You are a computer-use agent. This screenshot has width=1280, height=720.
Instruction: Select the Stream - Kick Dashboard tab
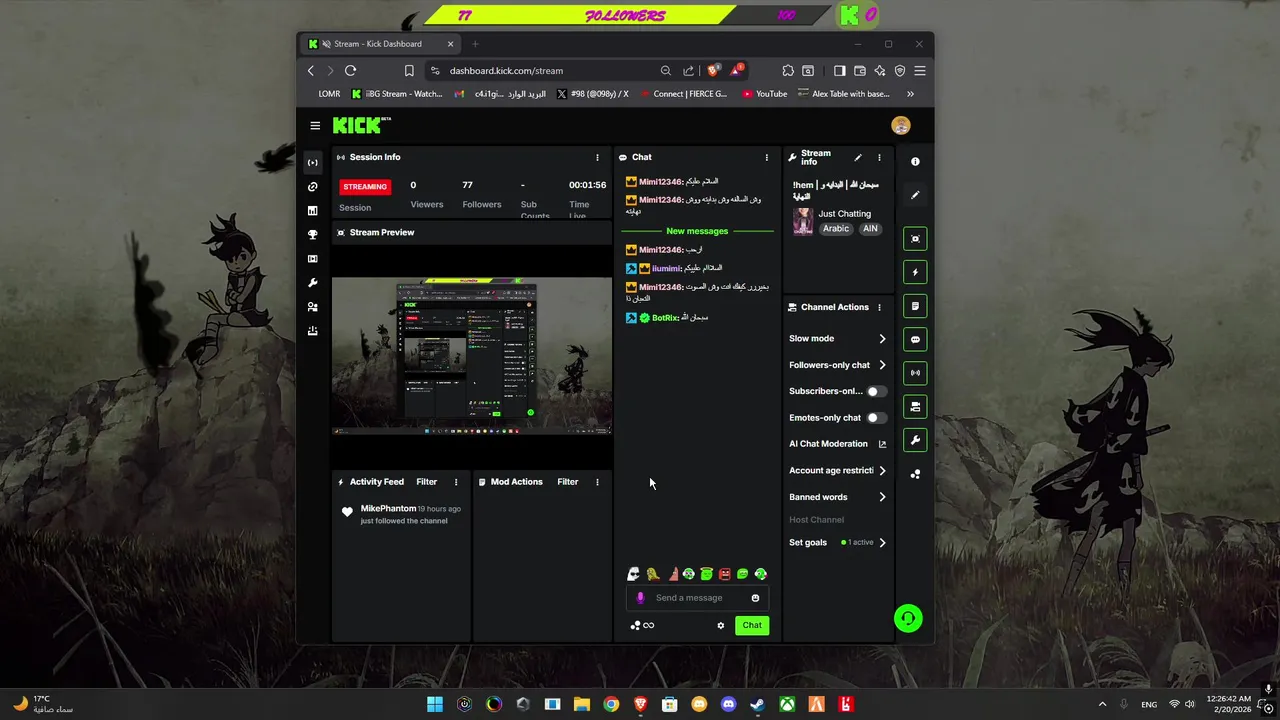[x=382, y=44]
